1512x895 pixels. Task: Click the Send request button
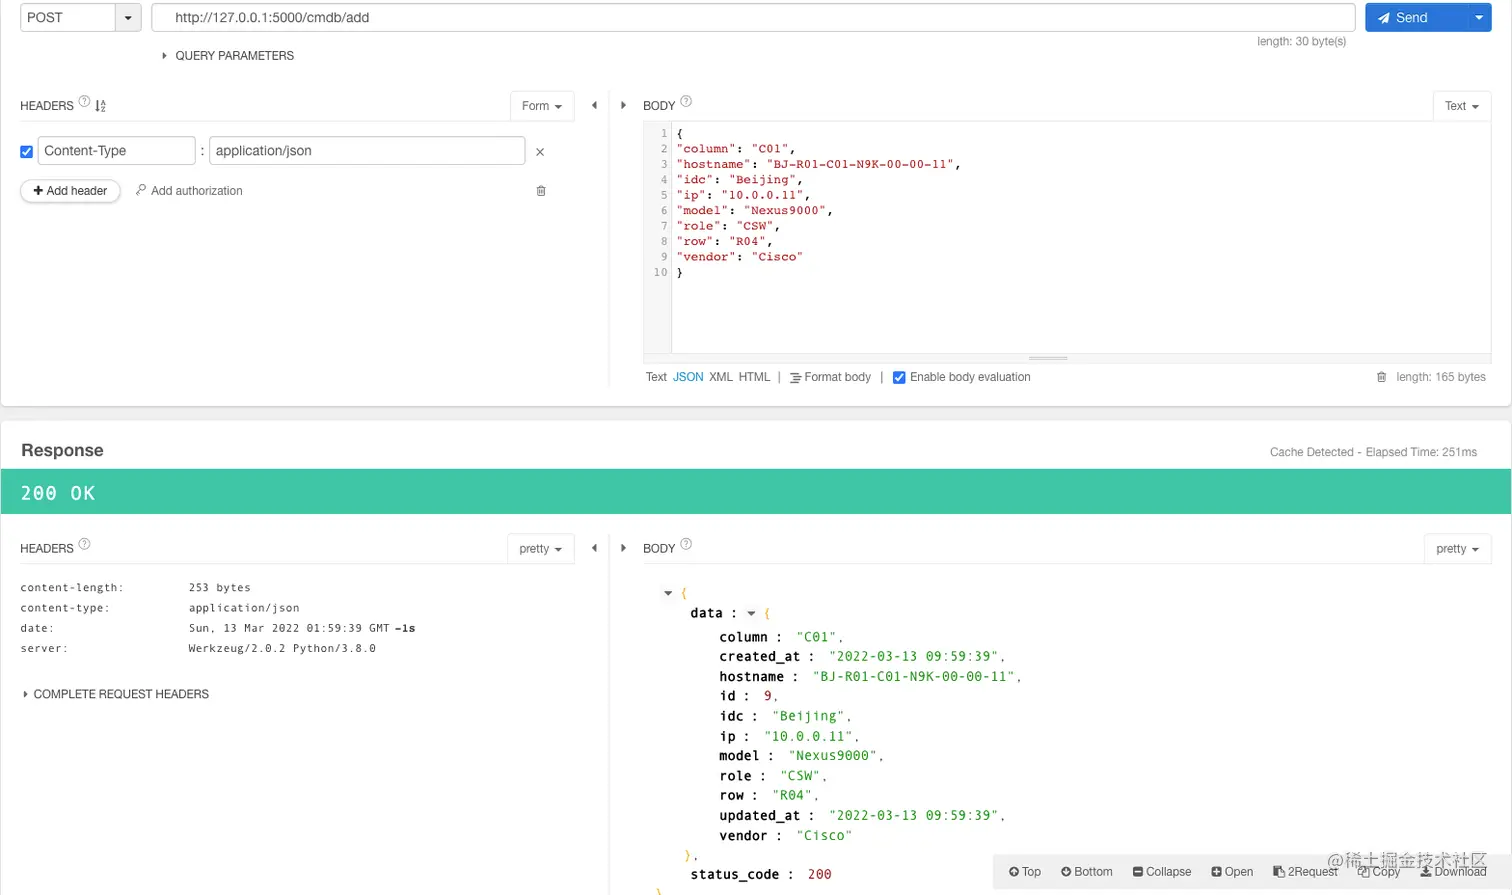(1415, 18)
